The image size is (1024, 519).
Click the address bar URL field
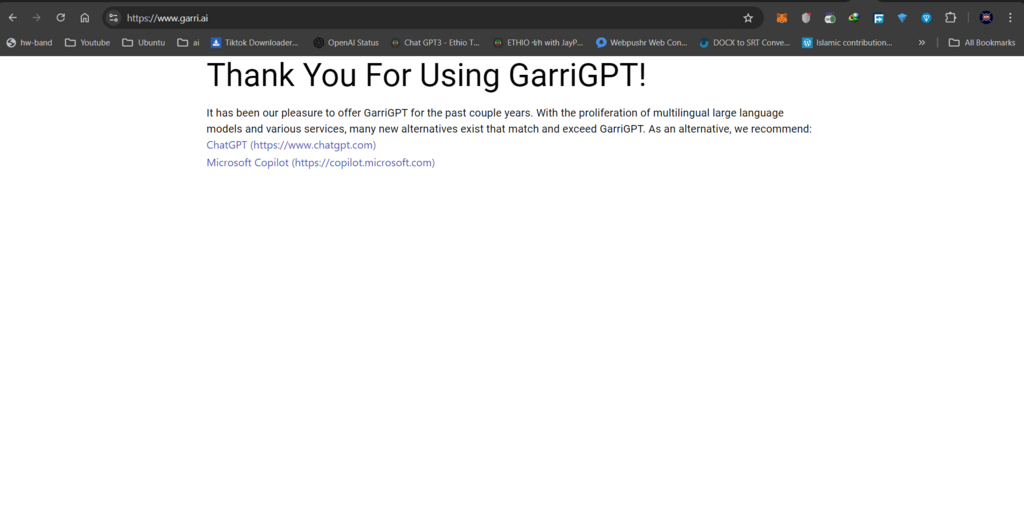(x=400, y=18)
